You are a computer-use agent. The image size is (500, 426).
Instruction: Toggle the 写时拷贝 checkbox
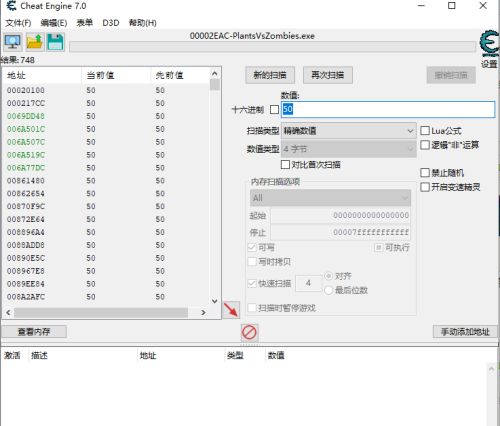click(x=252, y=262)
